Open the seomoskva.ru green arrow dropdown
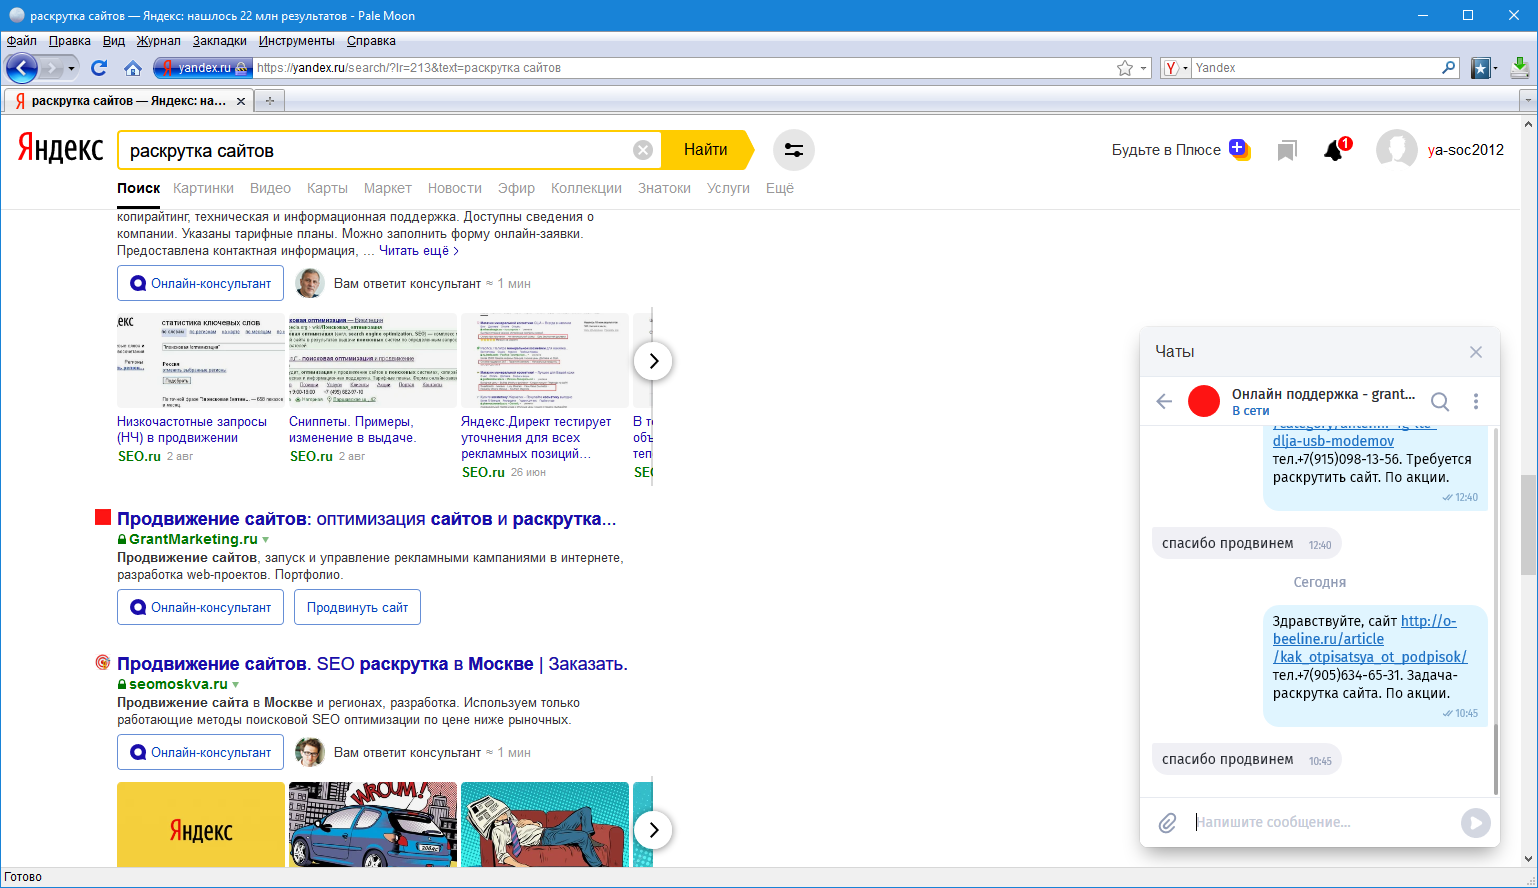This screenshot has width=1538, height=888. pyautogui.click(x=236, y=685)
